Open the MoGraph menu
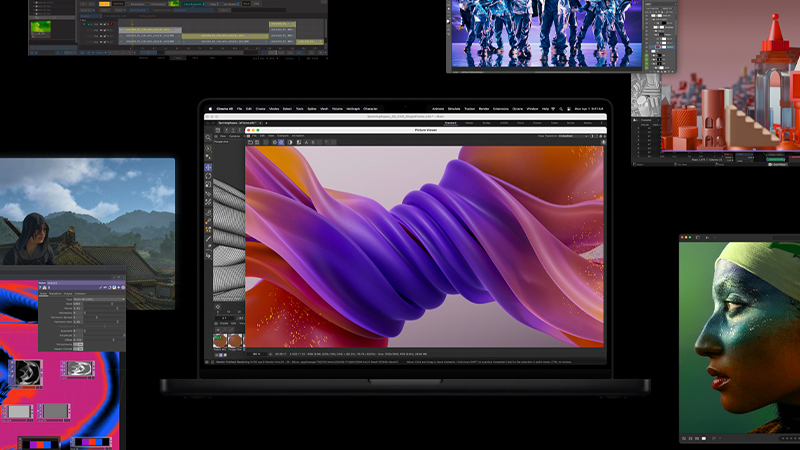This screenshot has height=450, width=800. 353,109
